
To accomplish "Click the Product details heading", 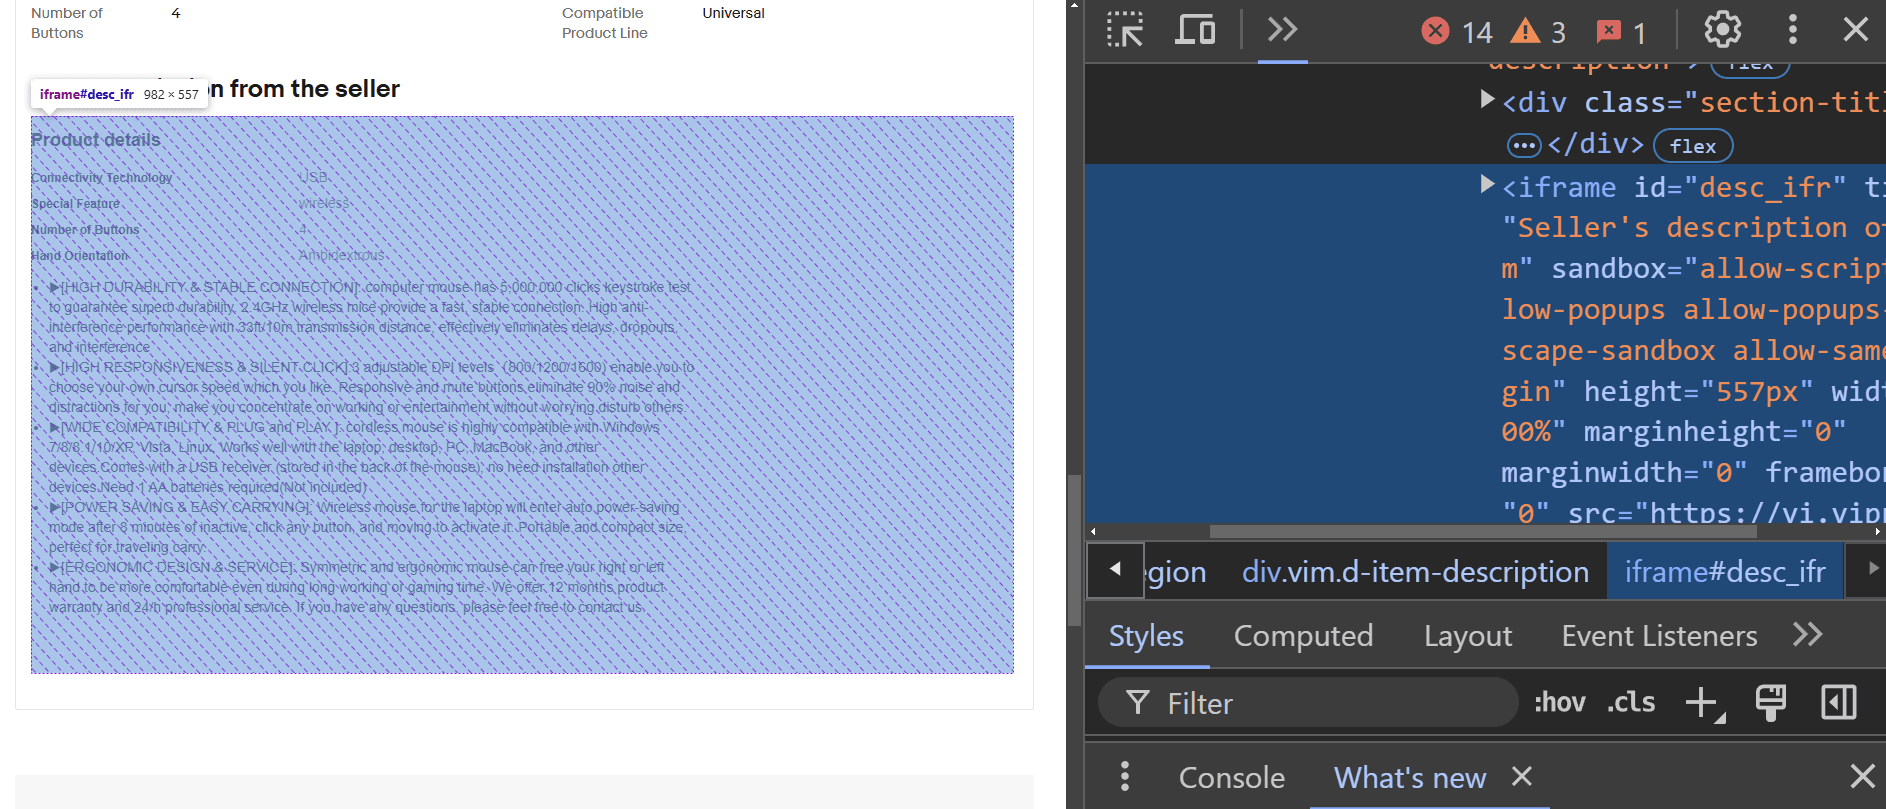I will [x=96, y=140].
